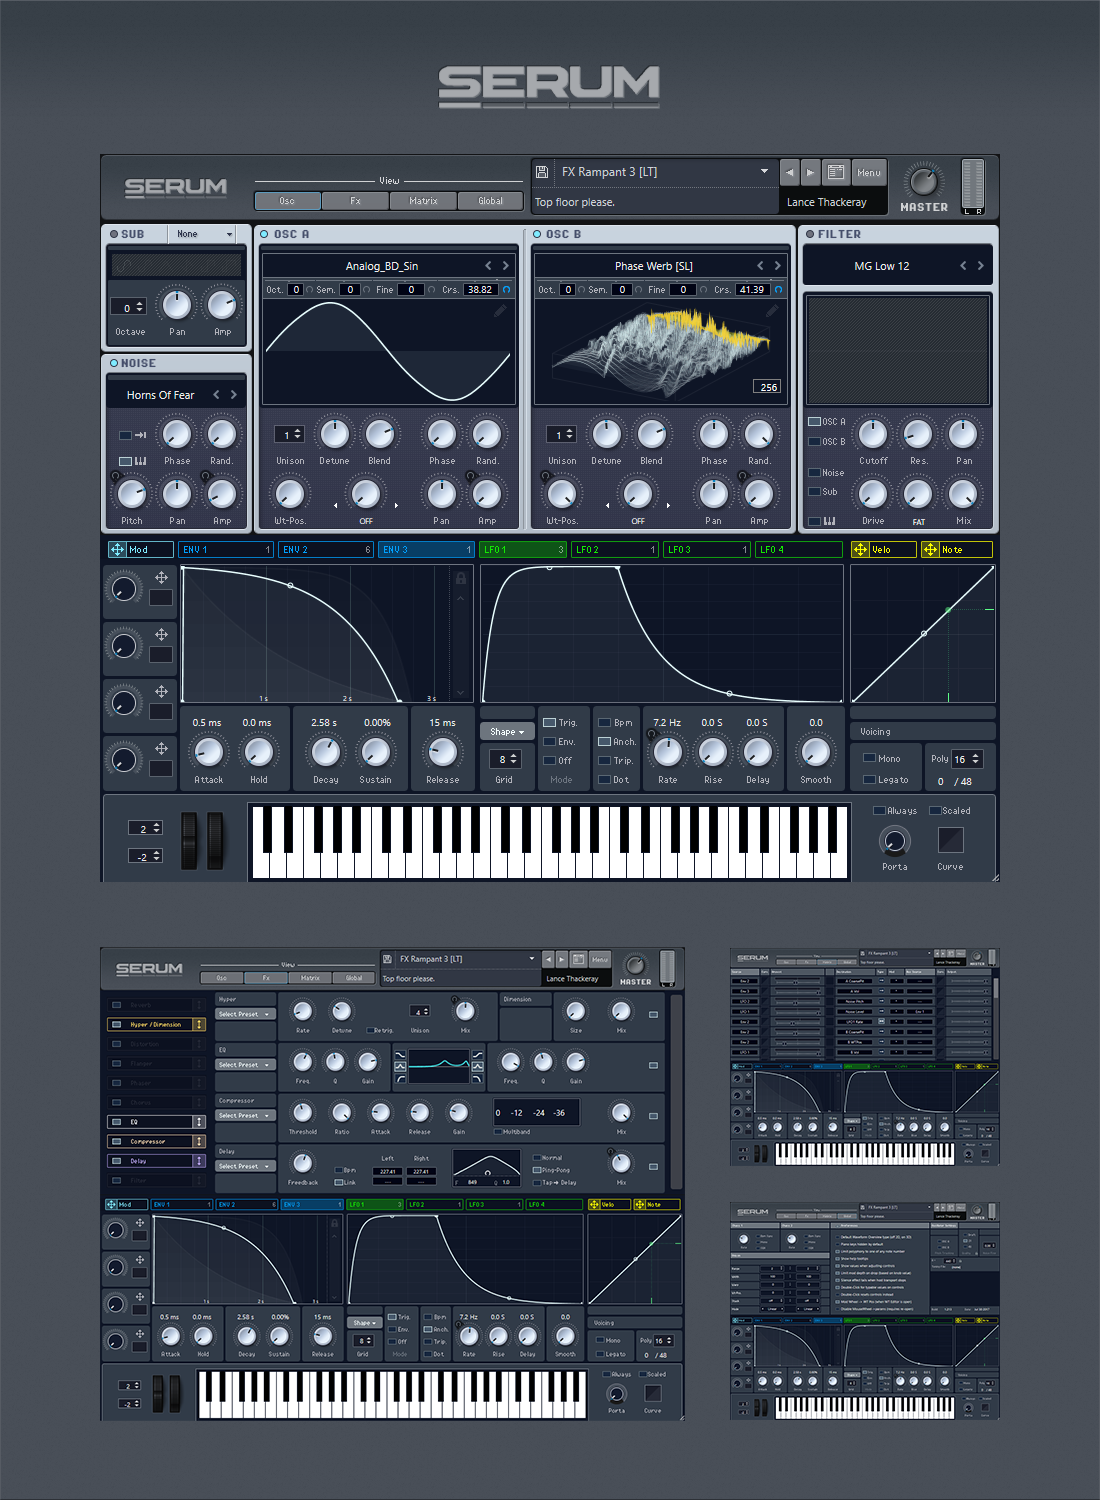The width and height of the screenshot is (1100, 1500).
Task: Select previous wavetable arrow next to Phase Werb [SL]
Action: (760, 266)
